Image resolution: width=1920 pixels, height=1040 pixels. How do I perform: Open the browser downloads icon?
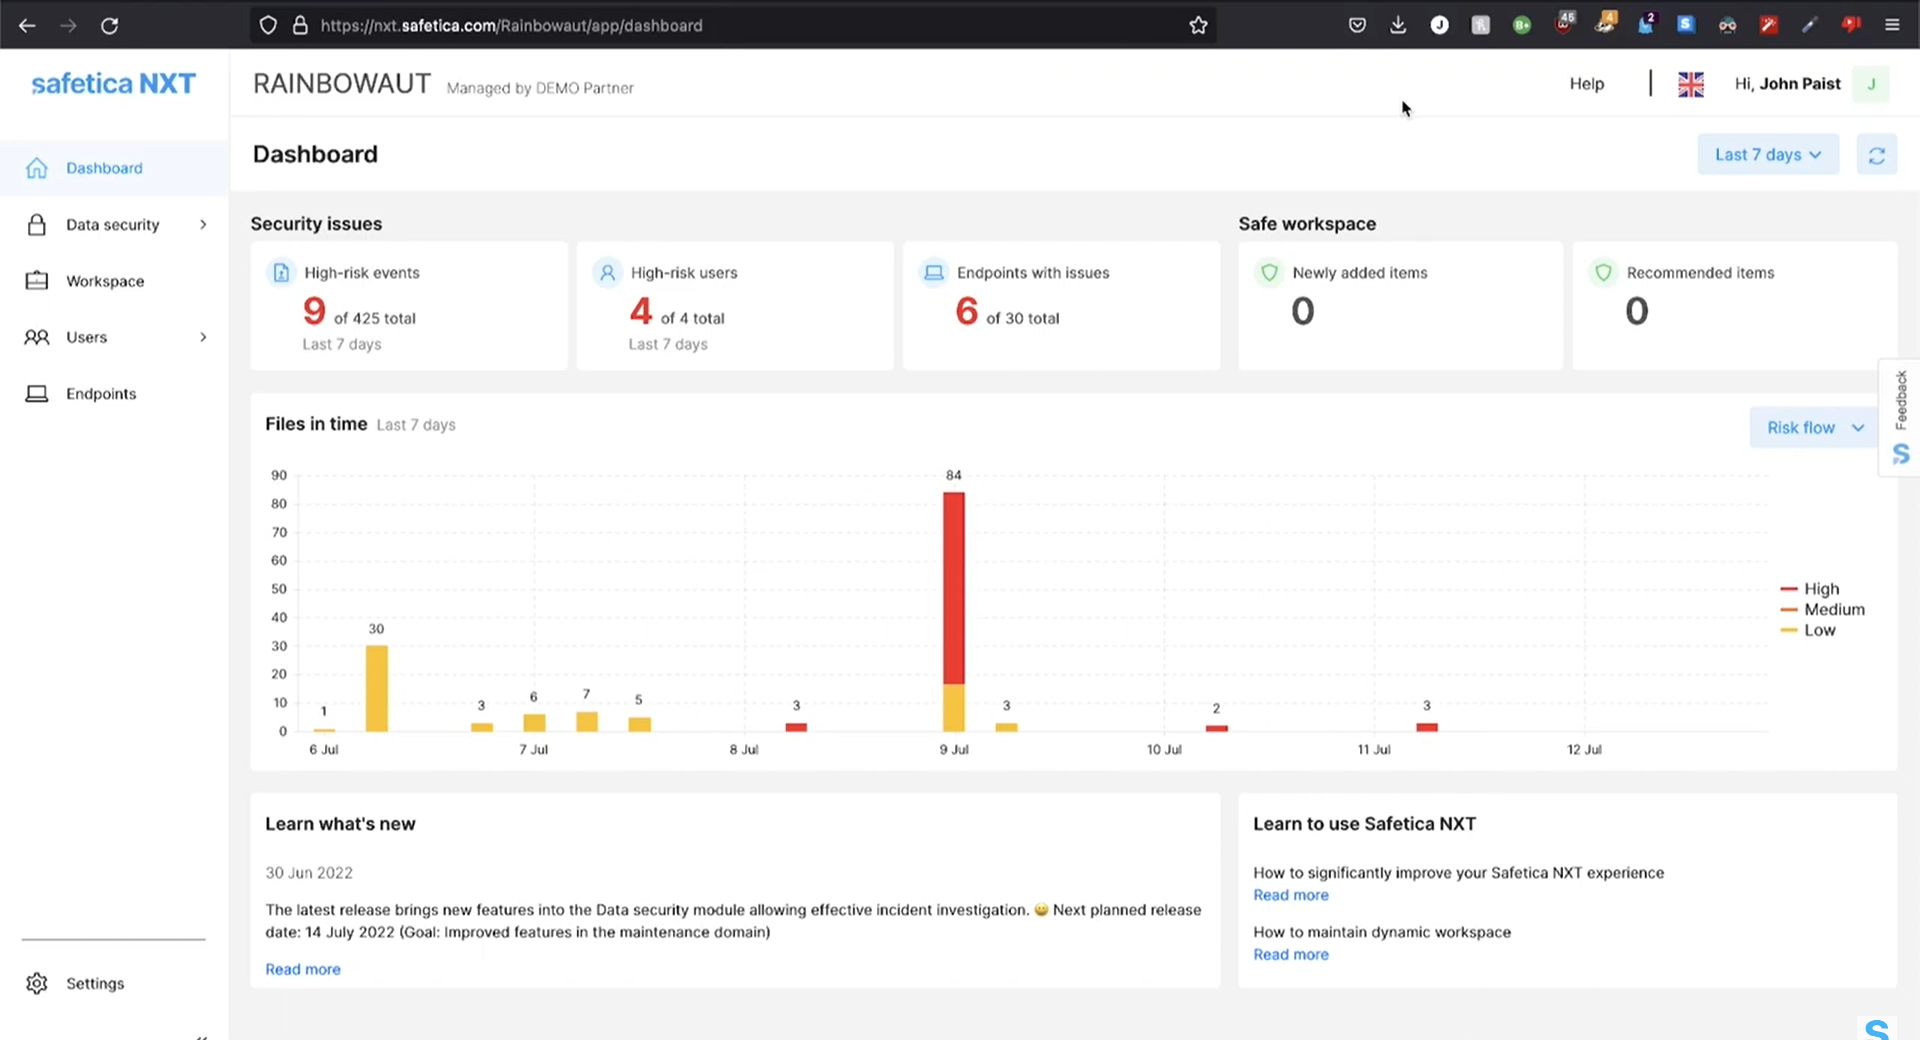click(x=1398, y=25)
